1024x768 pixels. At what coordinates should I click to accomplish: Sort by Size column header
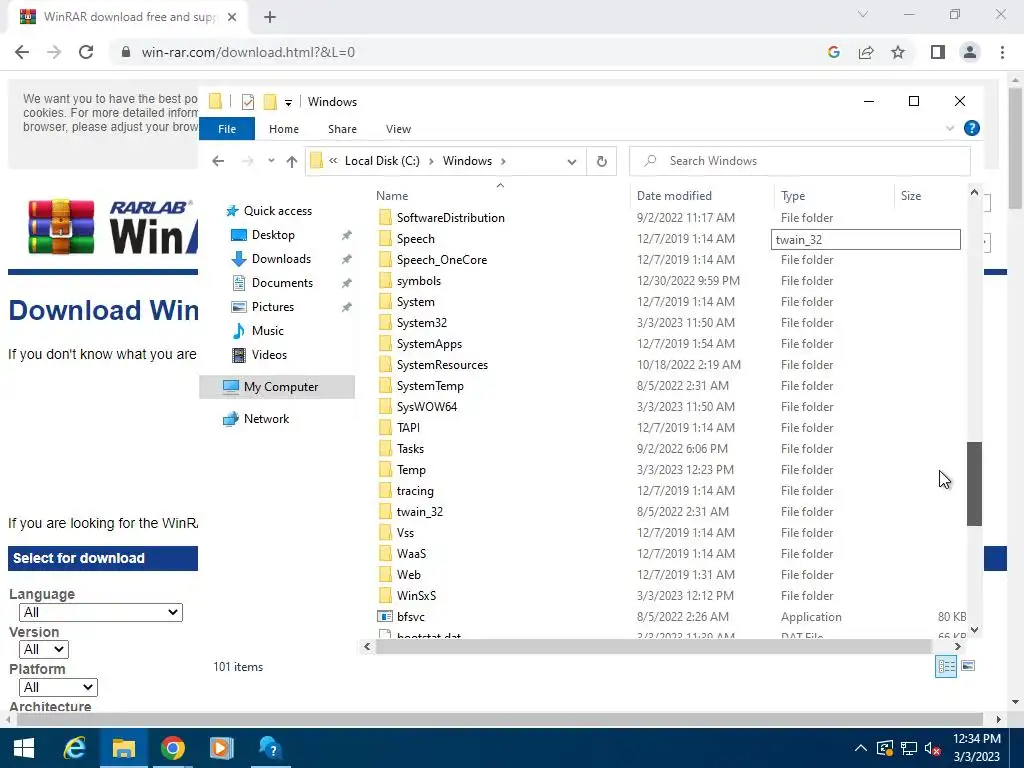(x=911, y=196)
